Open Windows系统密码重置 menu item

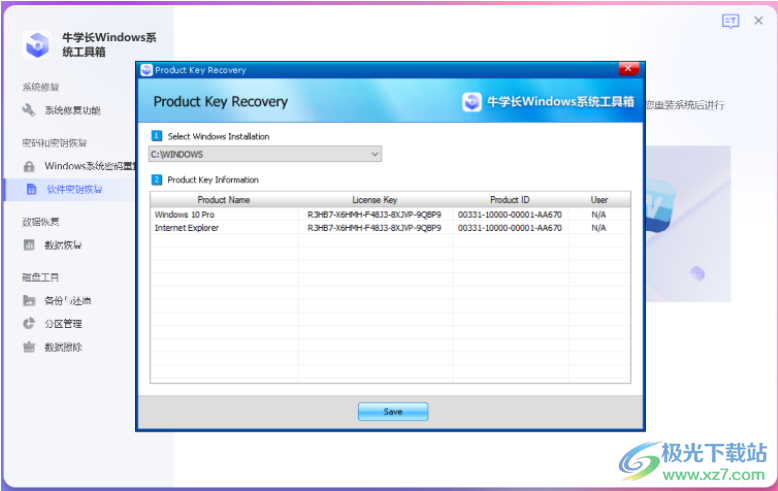click(x=89, y=166)
